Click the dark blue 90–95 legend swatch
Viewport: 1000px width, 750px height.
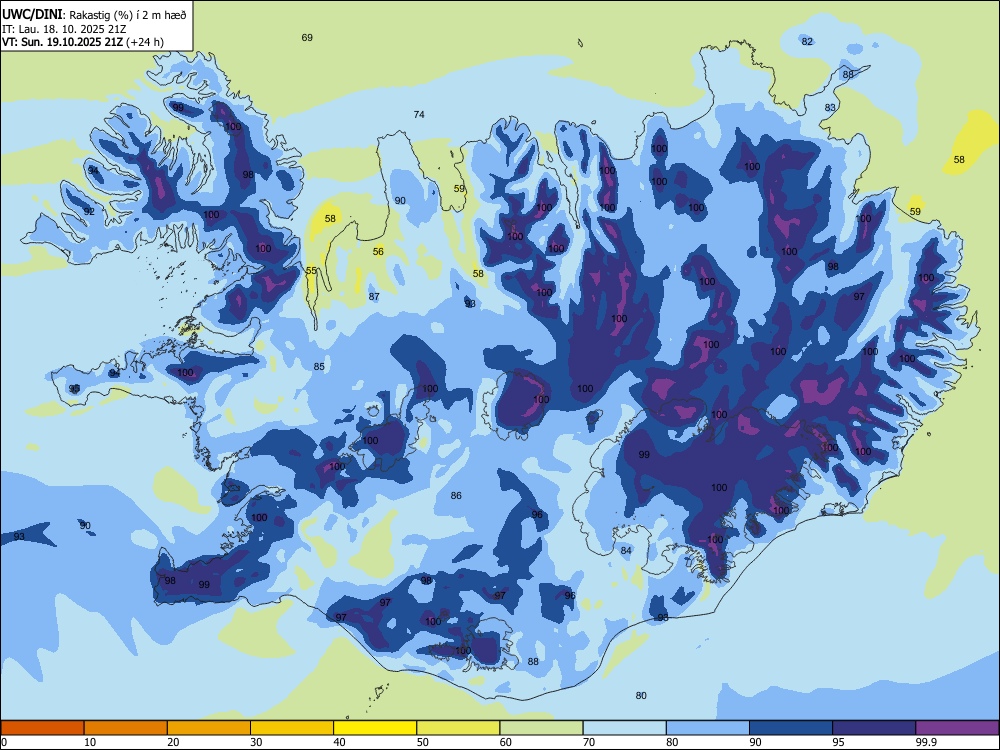click(791, 728)
